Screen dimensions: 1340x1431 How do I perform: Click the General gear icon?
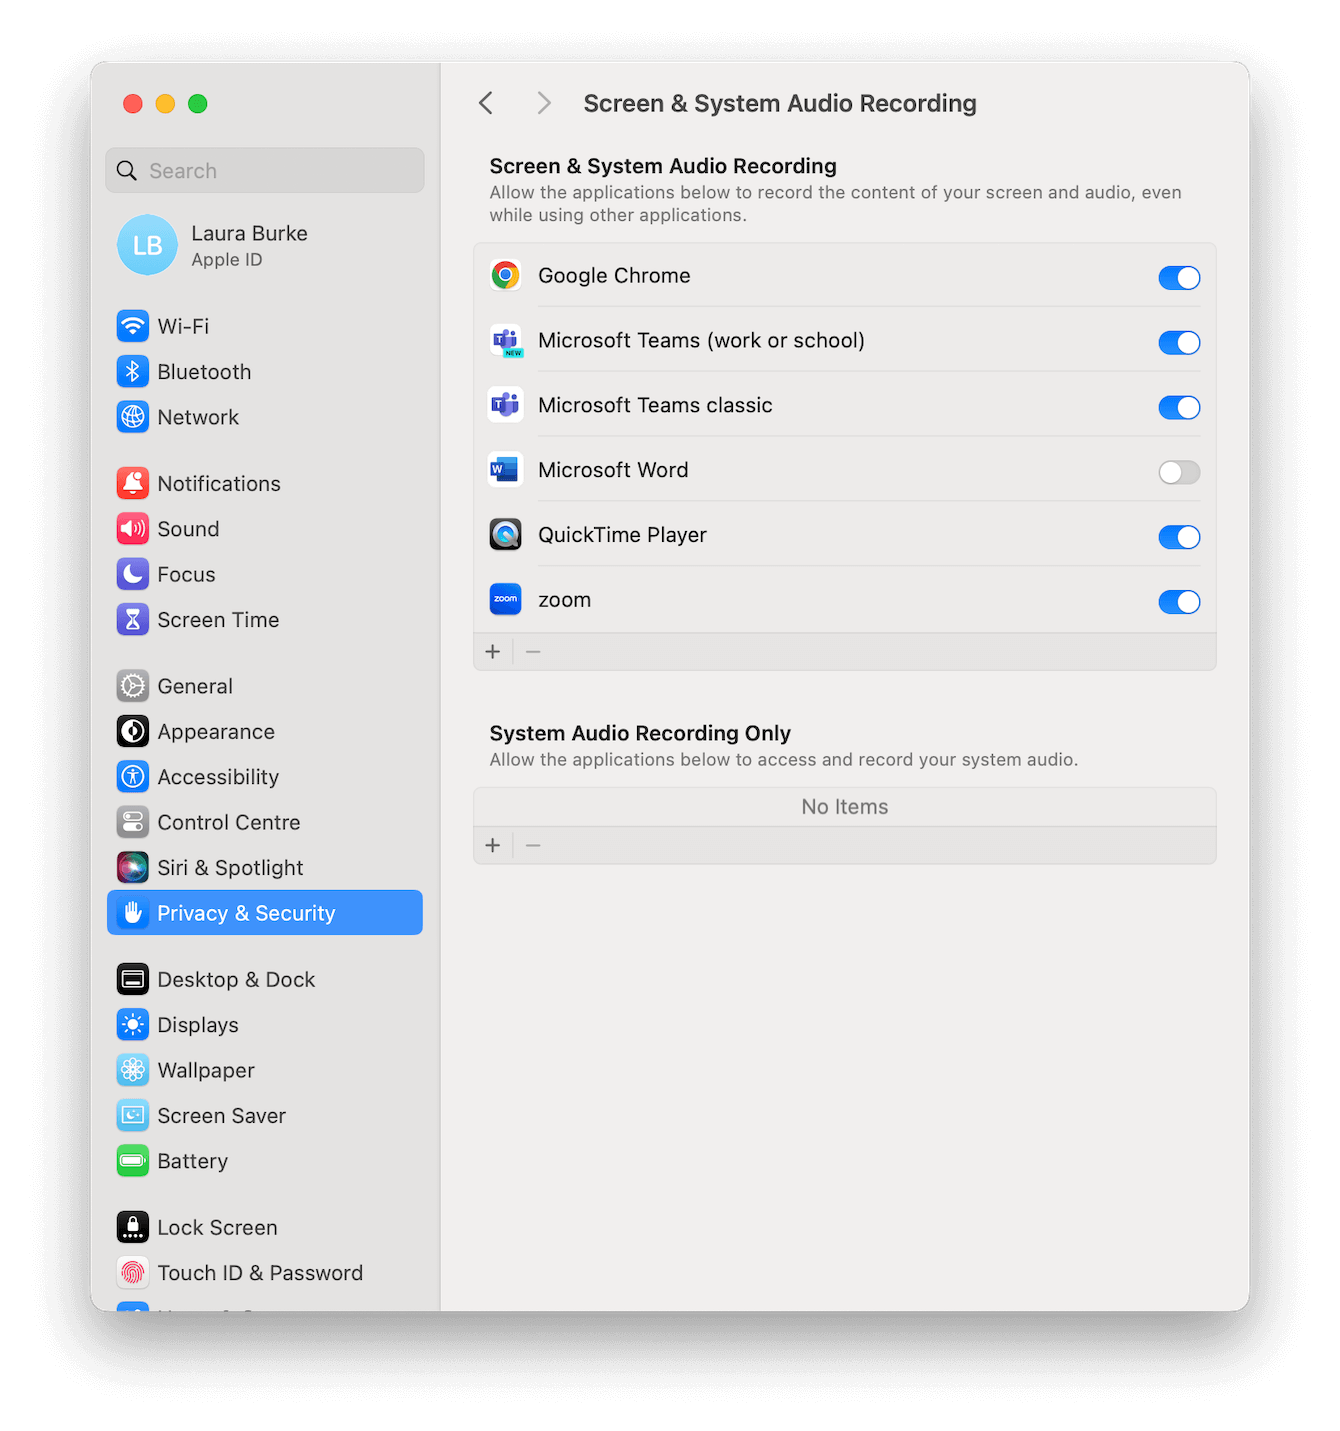[x=133, y=686]
